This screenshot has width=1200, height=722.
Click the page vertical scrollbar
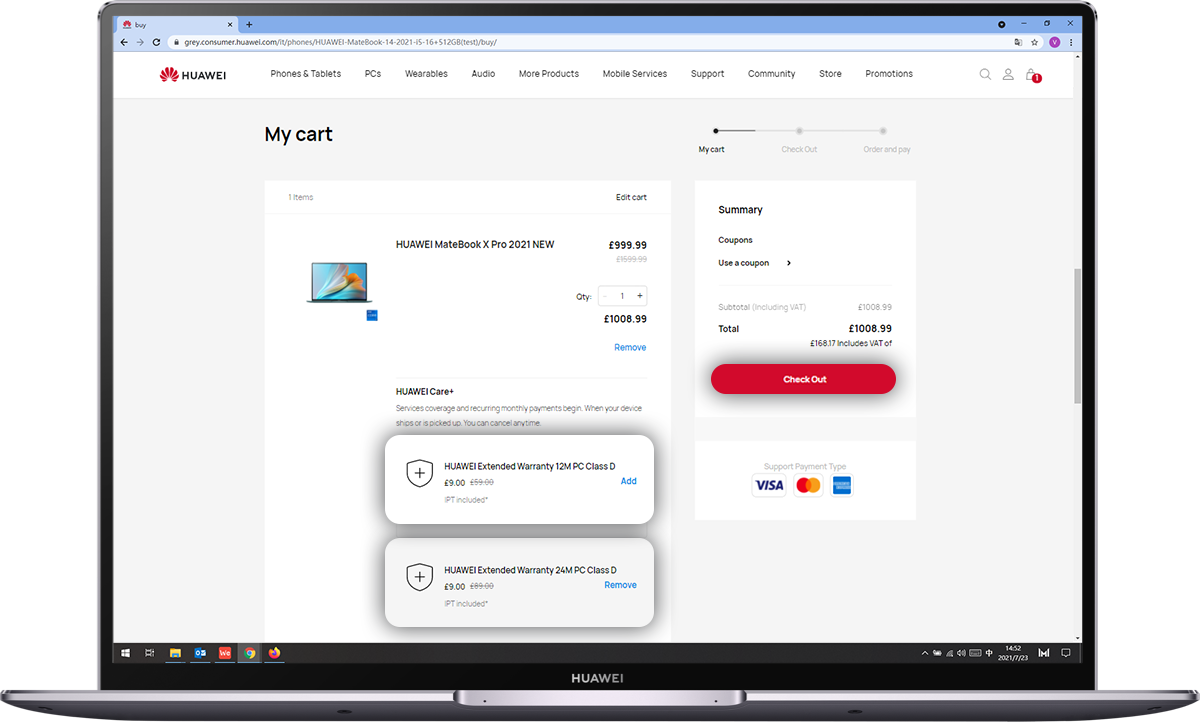coord(1076,335)
